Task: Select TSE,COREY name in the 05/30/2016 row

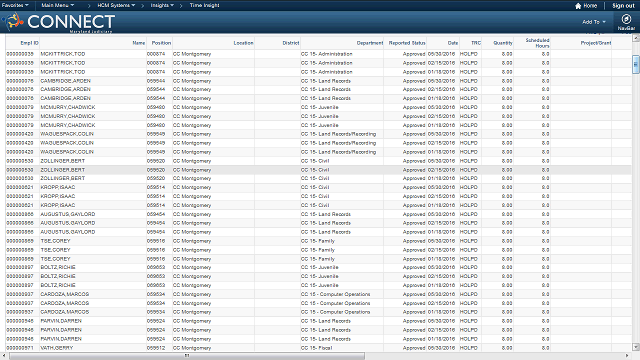Action: click(x=55, y=241)
